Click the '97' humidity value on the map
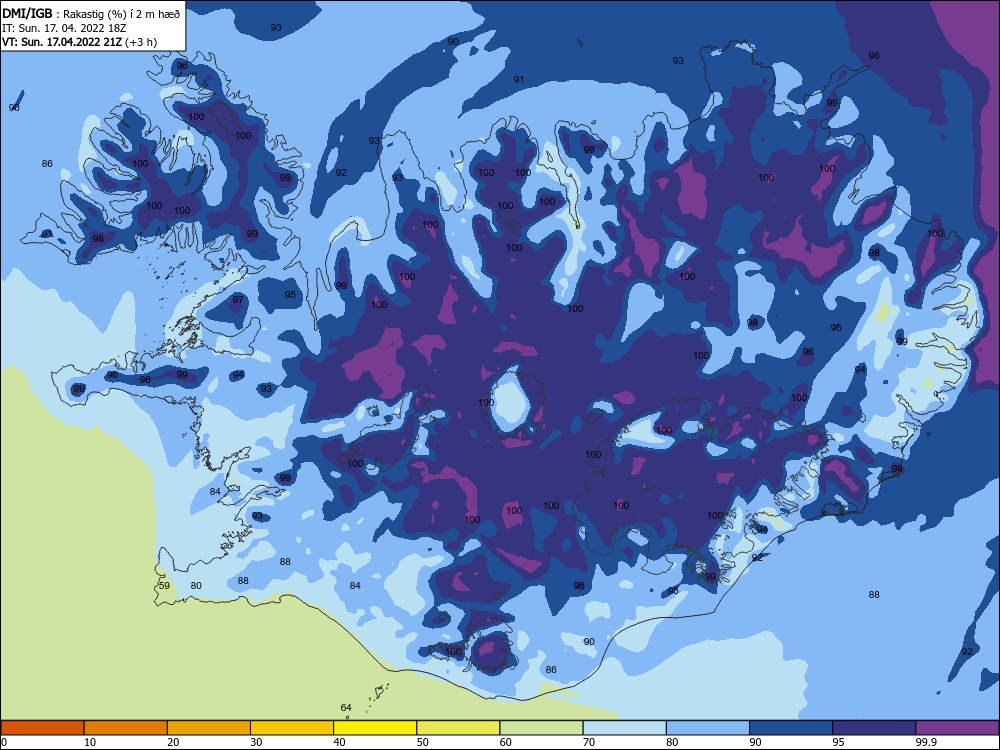 [238, 300]
